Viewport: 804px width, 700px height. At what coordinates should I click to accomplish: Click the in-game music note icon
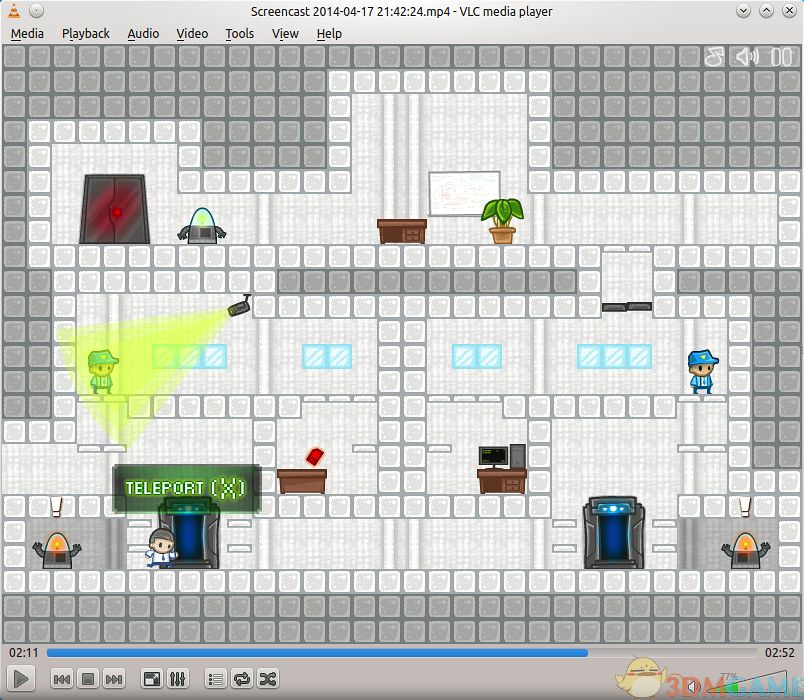[714, 57]
